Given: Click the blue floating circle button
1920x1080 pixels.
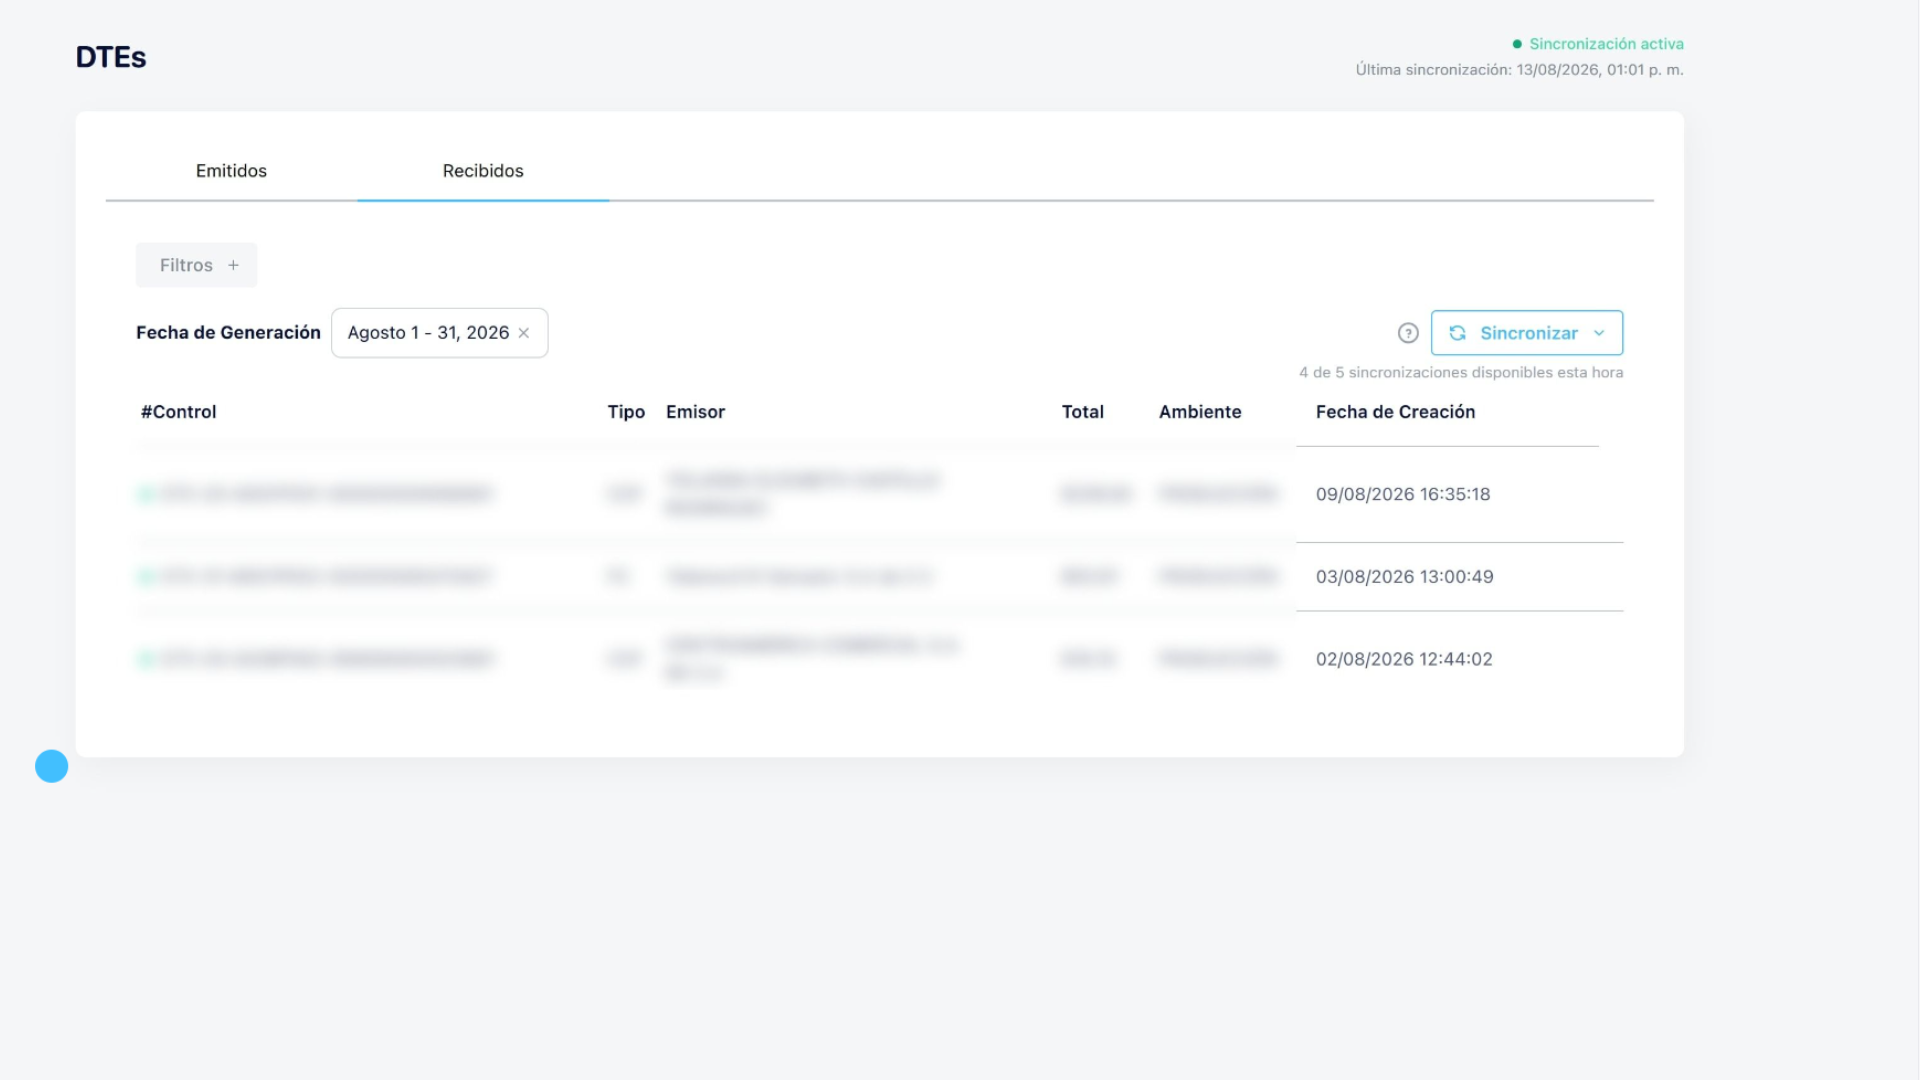Looking at the screenshot, I should pyautogui.click(x=52, y=766).
